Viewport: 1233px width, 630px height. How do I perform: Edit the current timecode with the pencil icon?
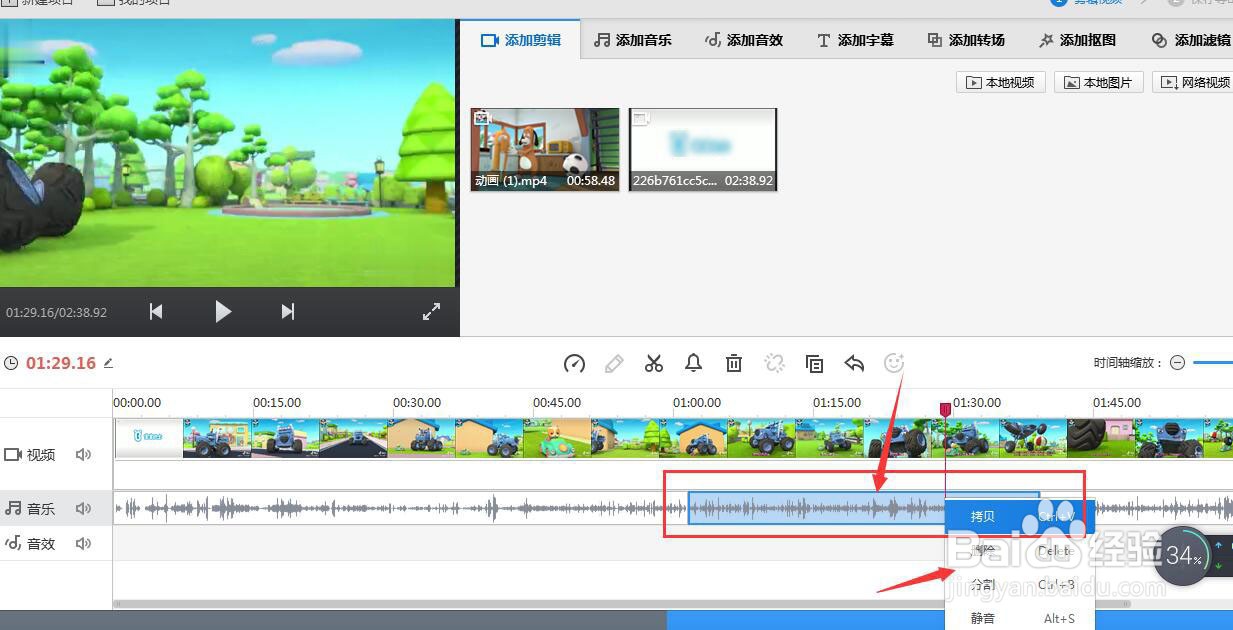coord(108,363)
